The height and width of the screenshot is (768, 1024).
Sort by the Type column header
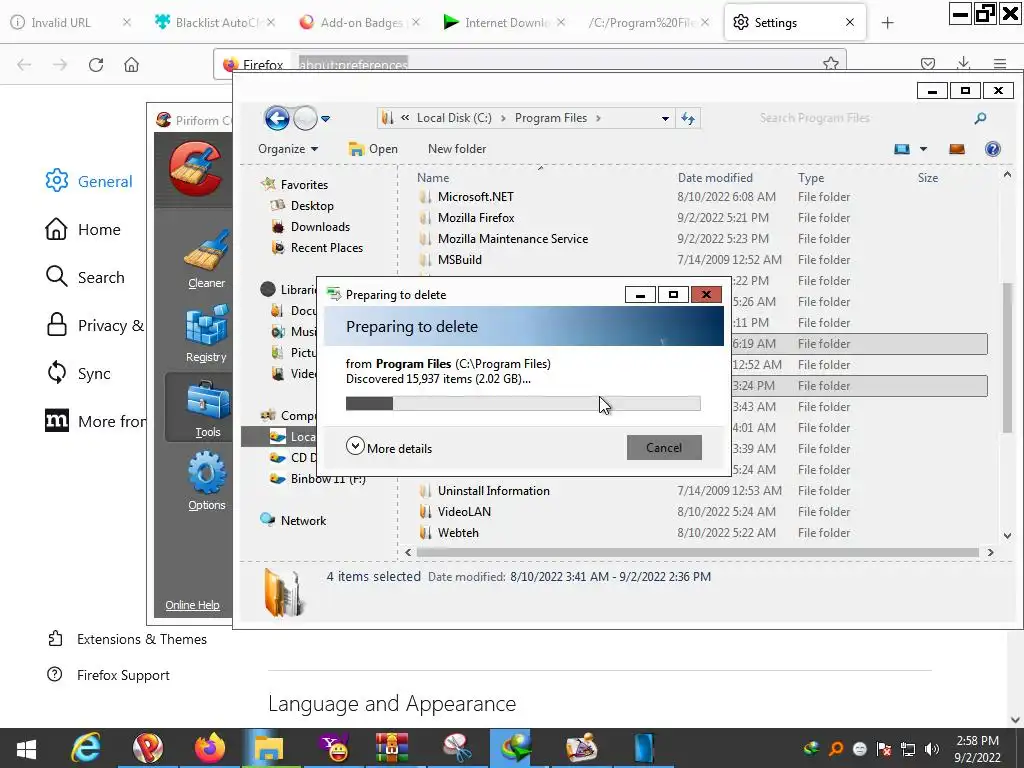click(x=811, y=178)
